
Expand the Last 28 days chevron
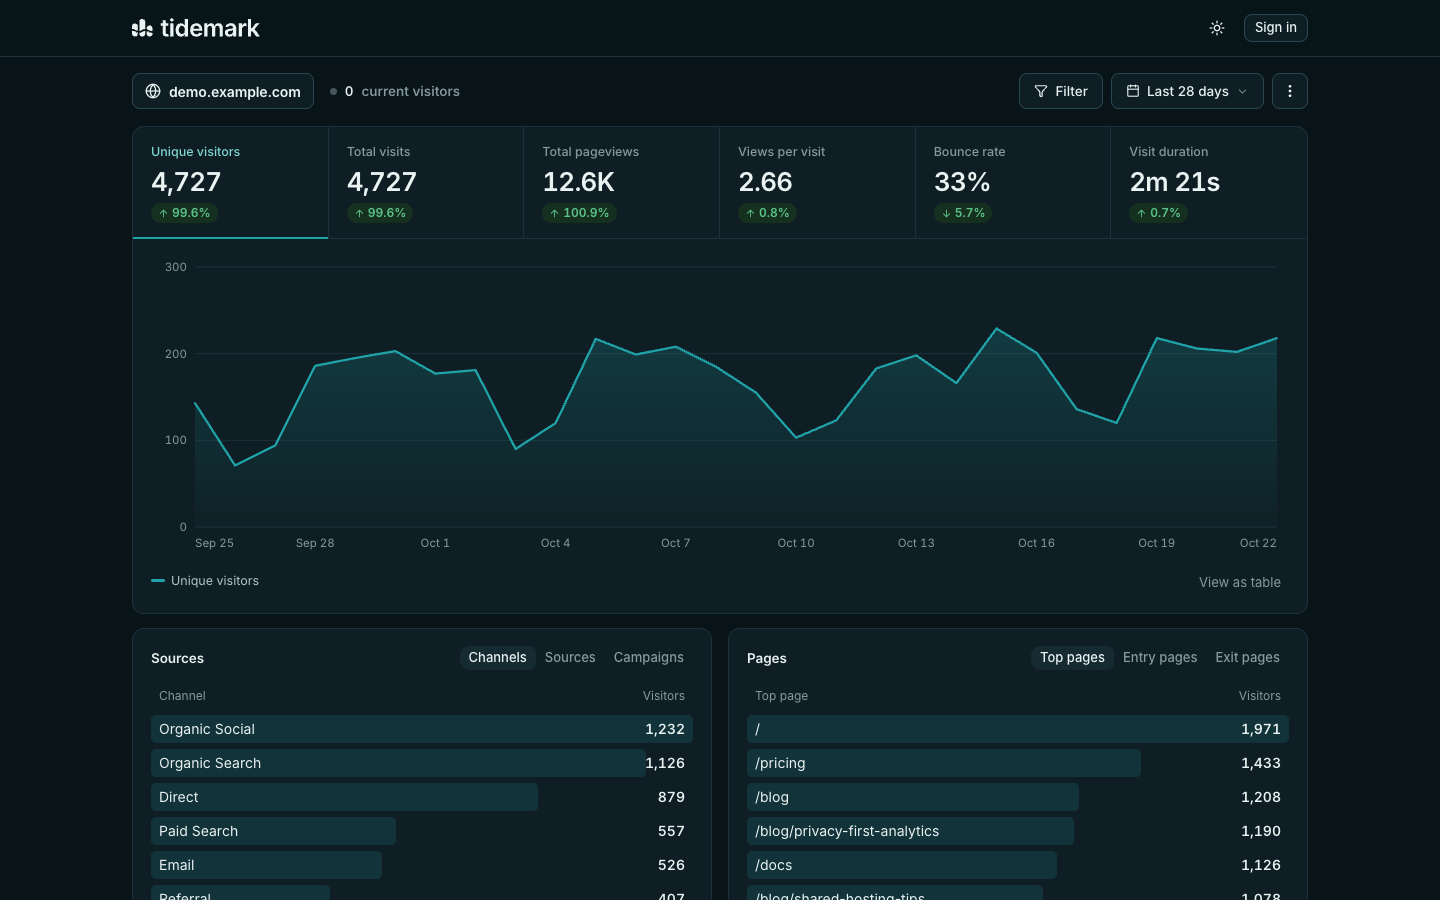coord(1243,91)
